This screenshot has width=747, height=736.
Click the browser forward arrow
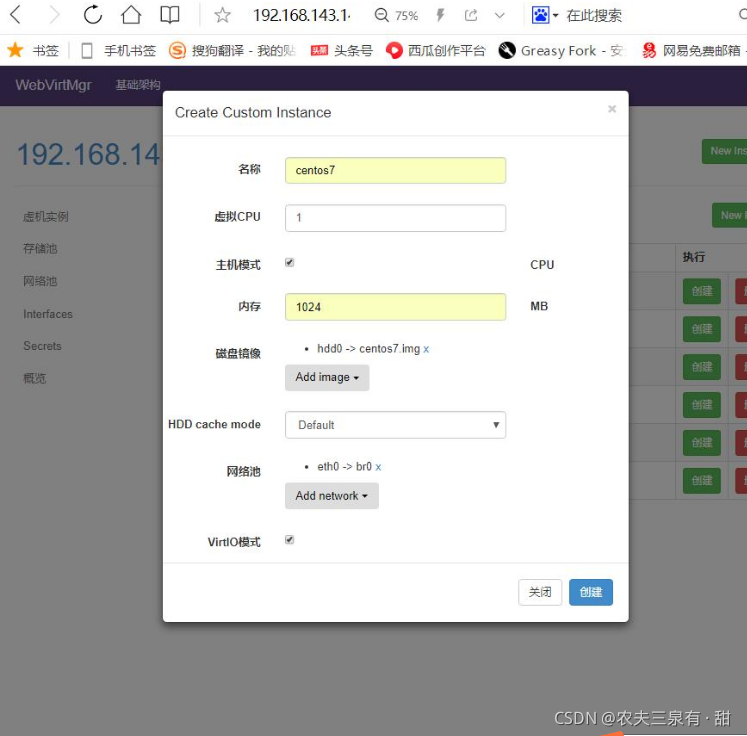pos(54,15)
